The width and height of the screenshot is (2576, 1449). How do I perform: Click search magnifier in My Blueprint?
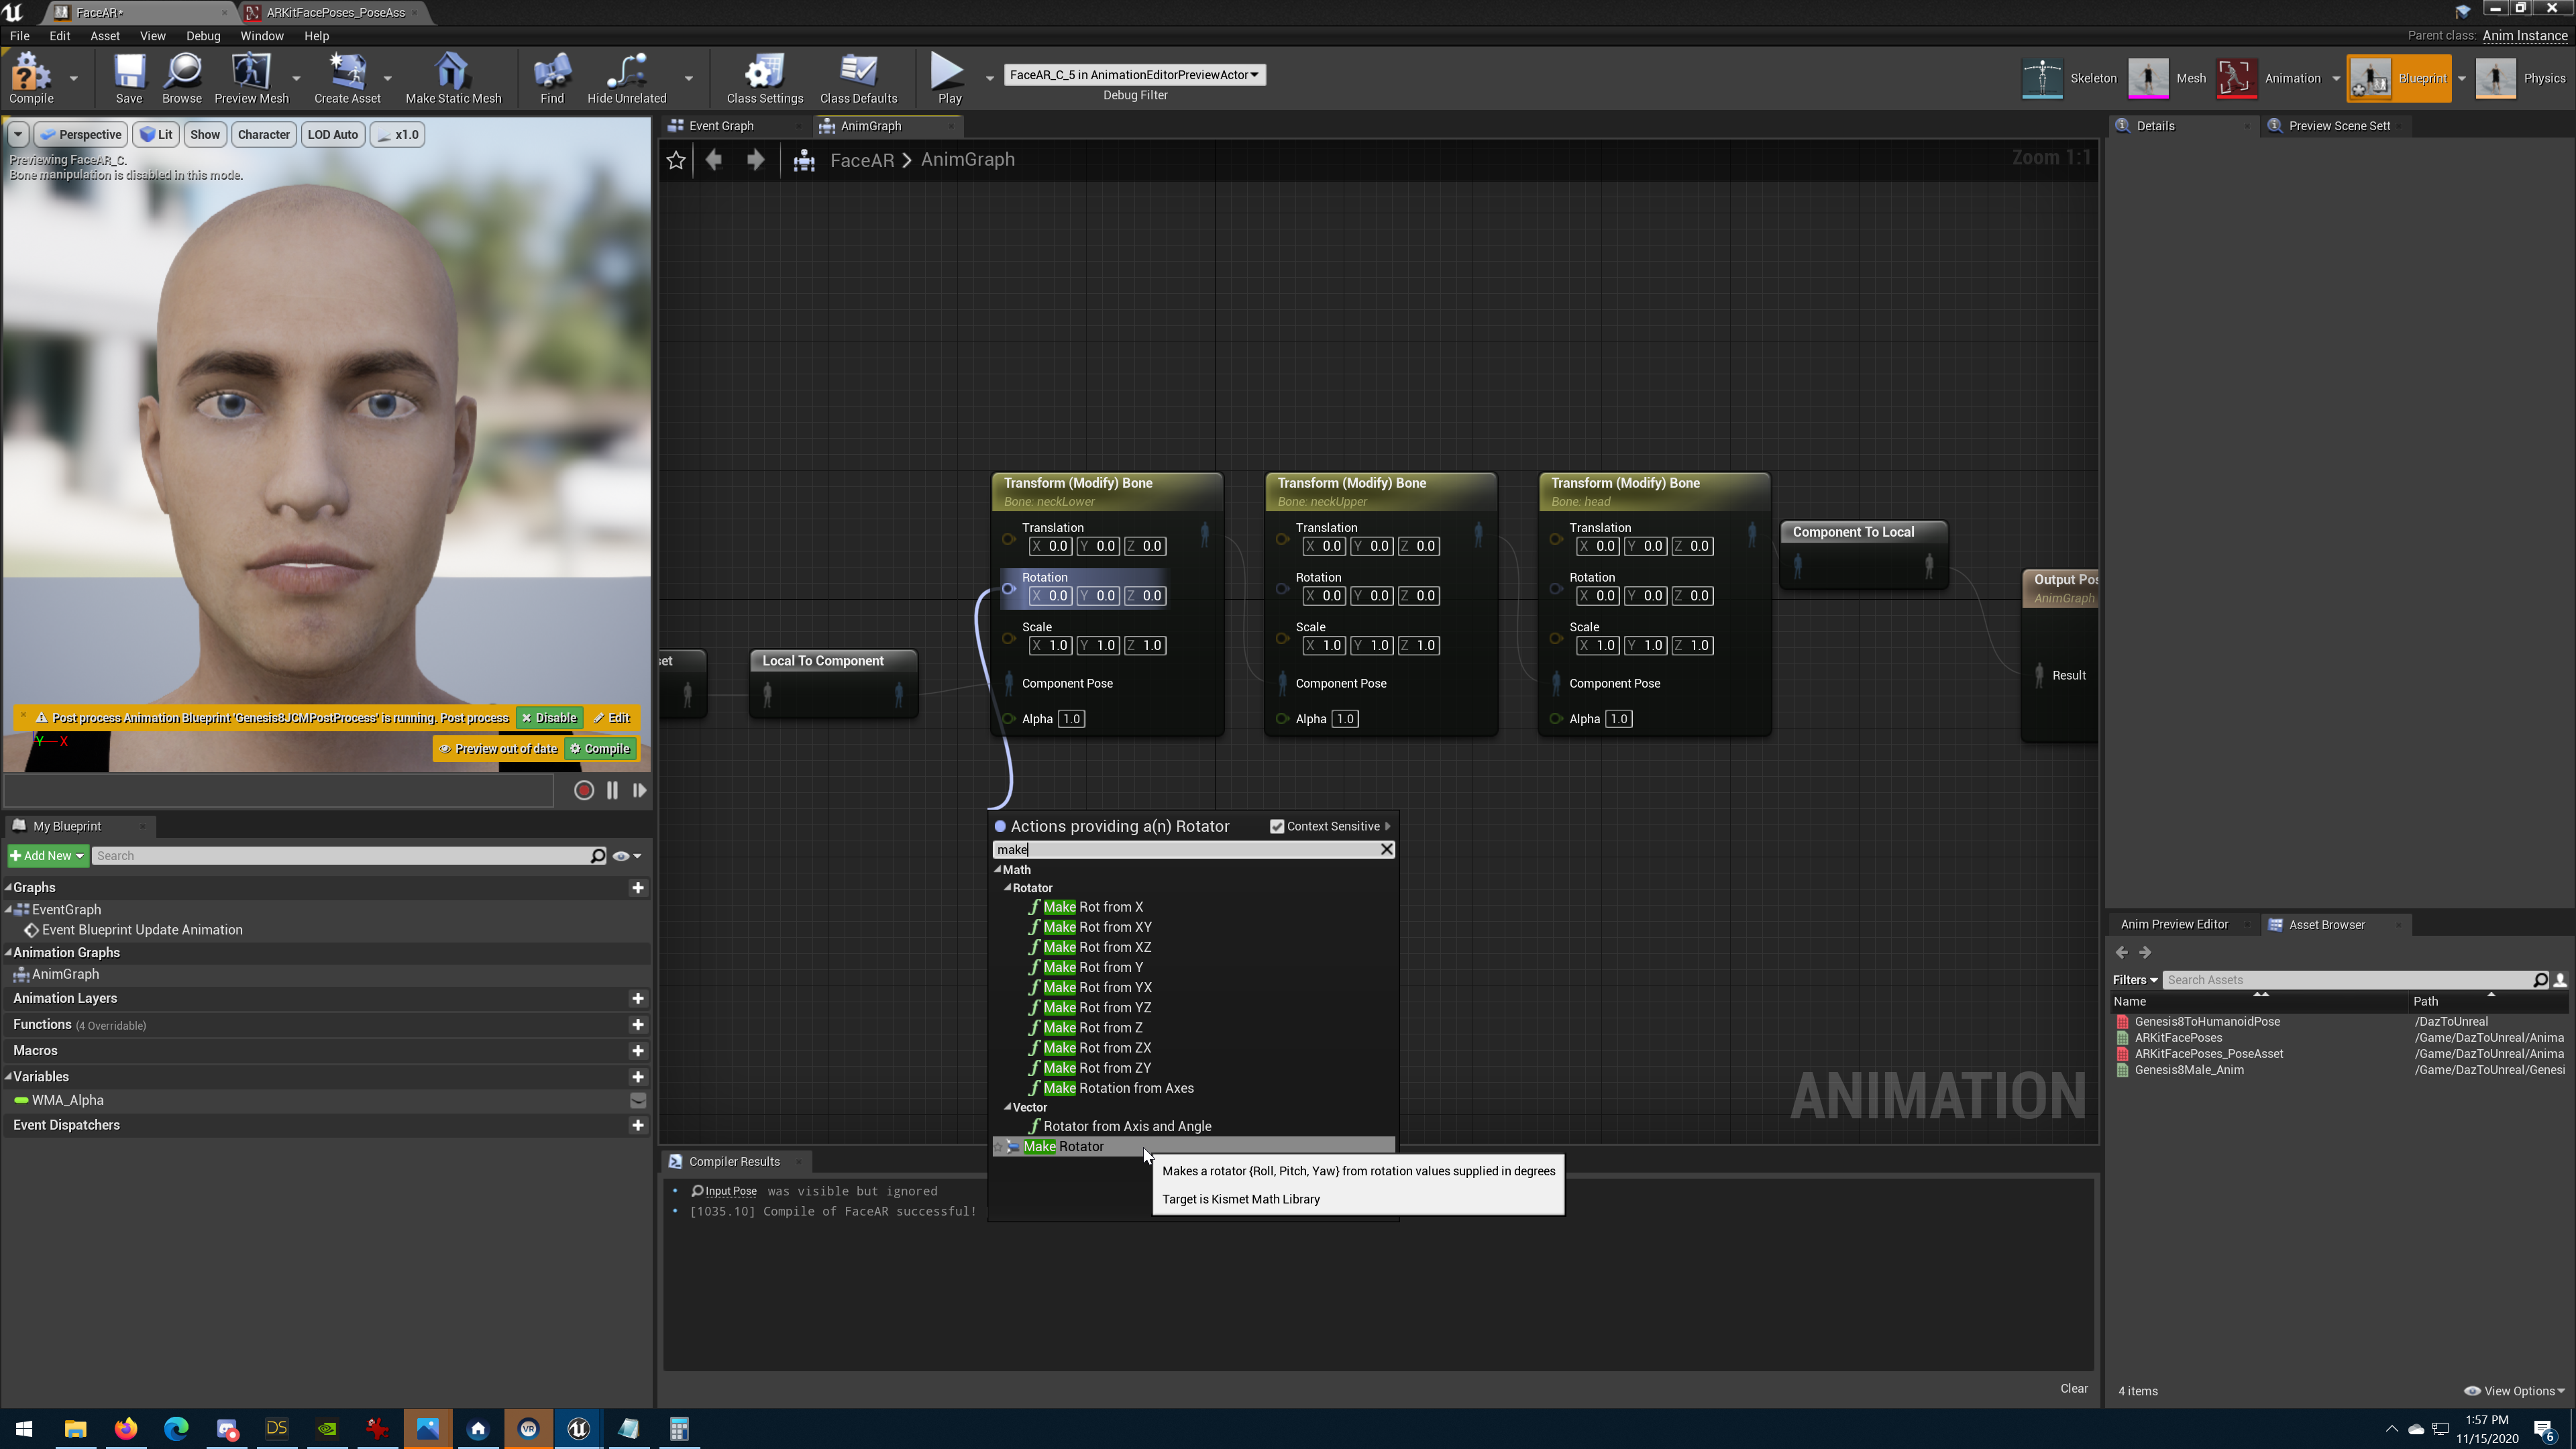598,856
